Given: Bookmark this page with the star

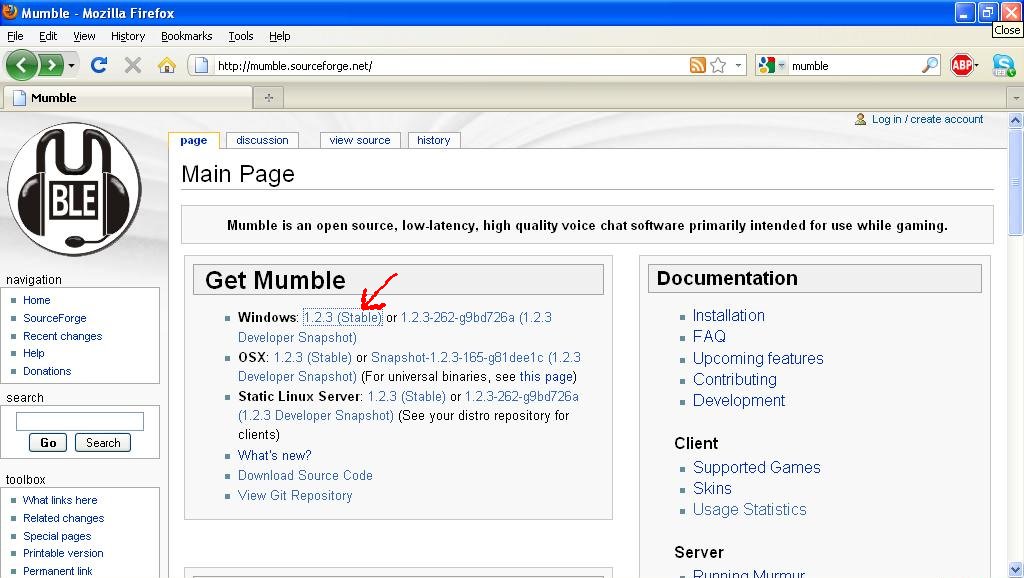Looking at the screenshot, I should 718,65.
